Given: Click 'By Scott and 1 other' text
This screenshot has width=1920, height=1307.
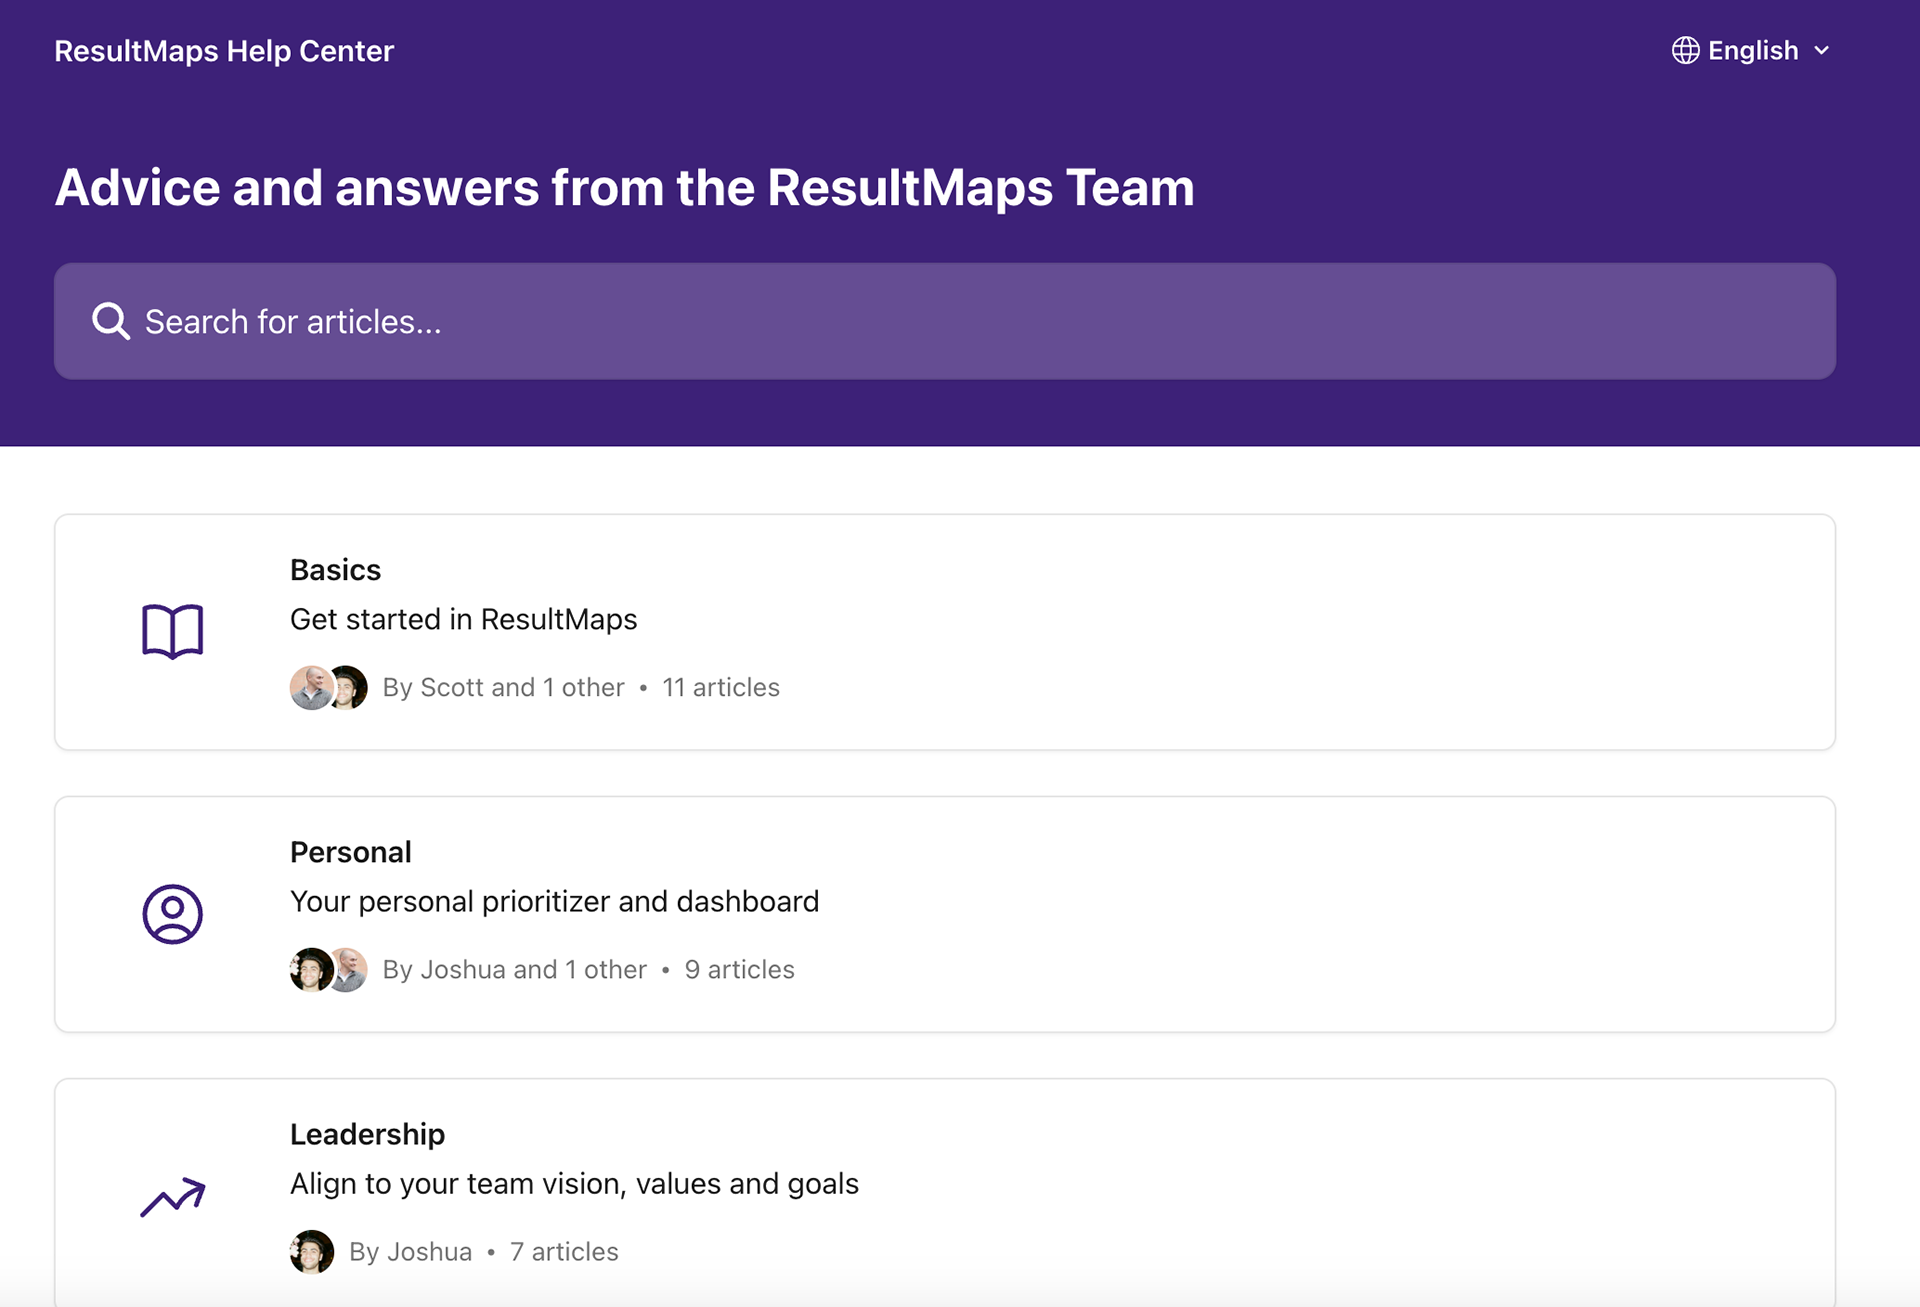Looking at the screenshot, I should 503,688.
